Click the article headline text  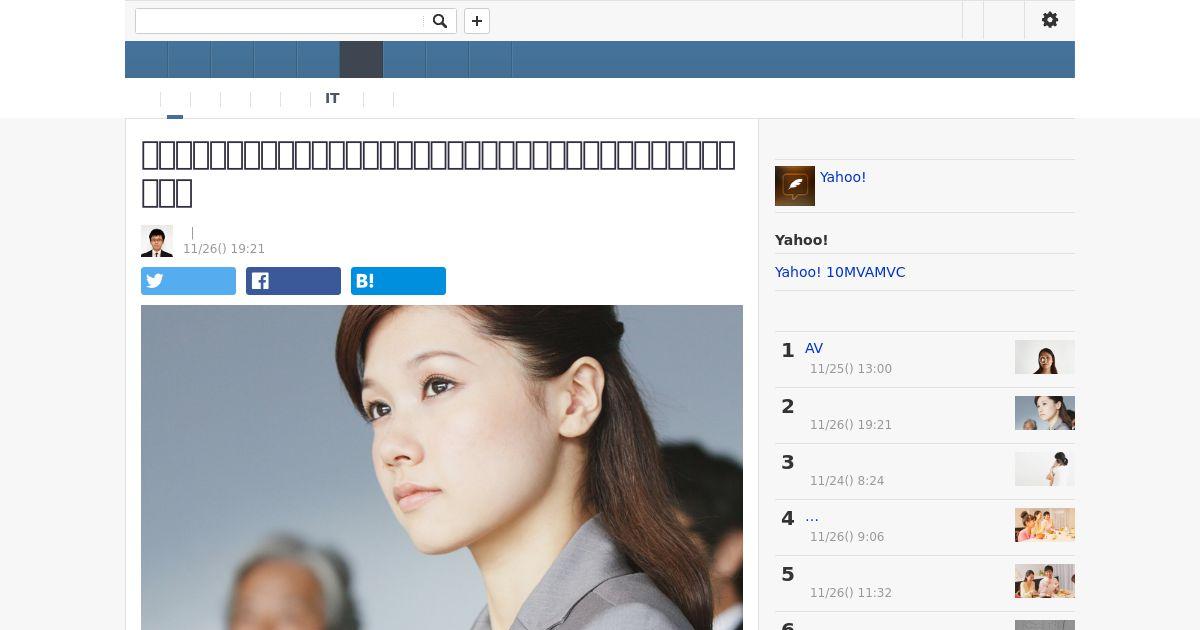click(439, 173)
